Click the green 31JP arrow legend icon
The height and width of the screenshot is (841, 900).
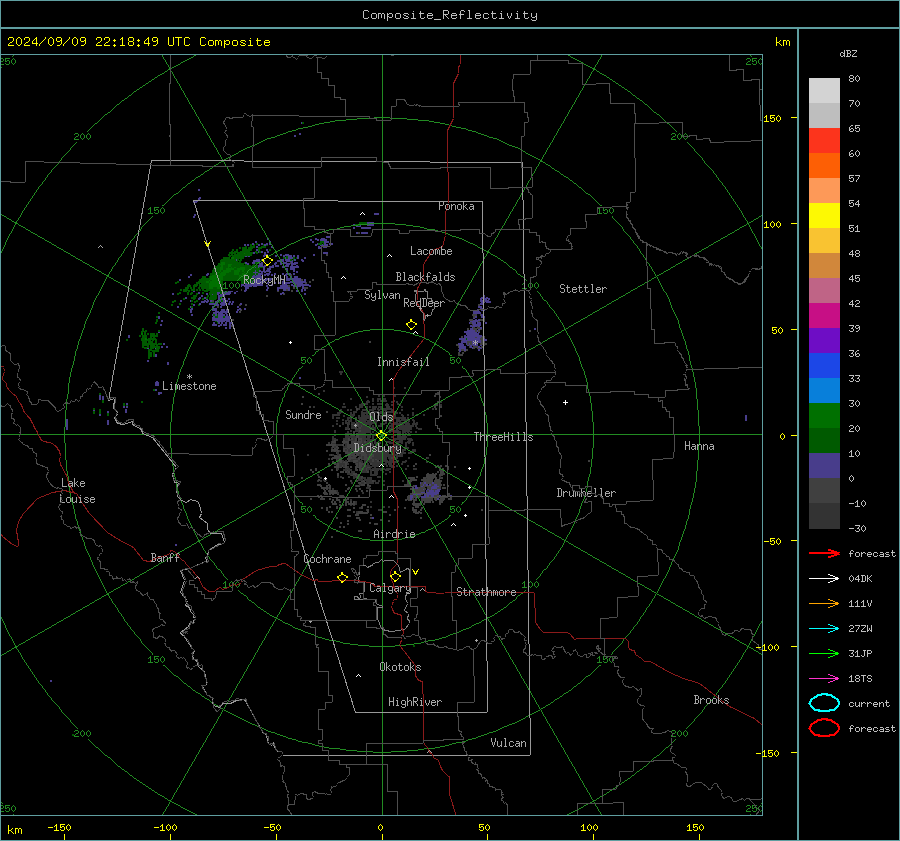(x=824, y=653)
